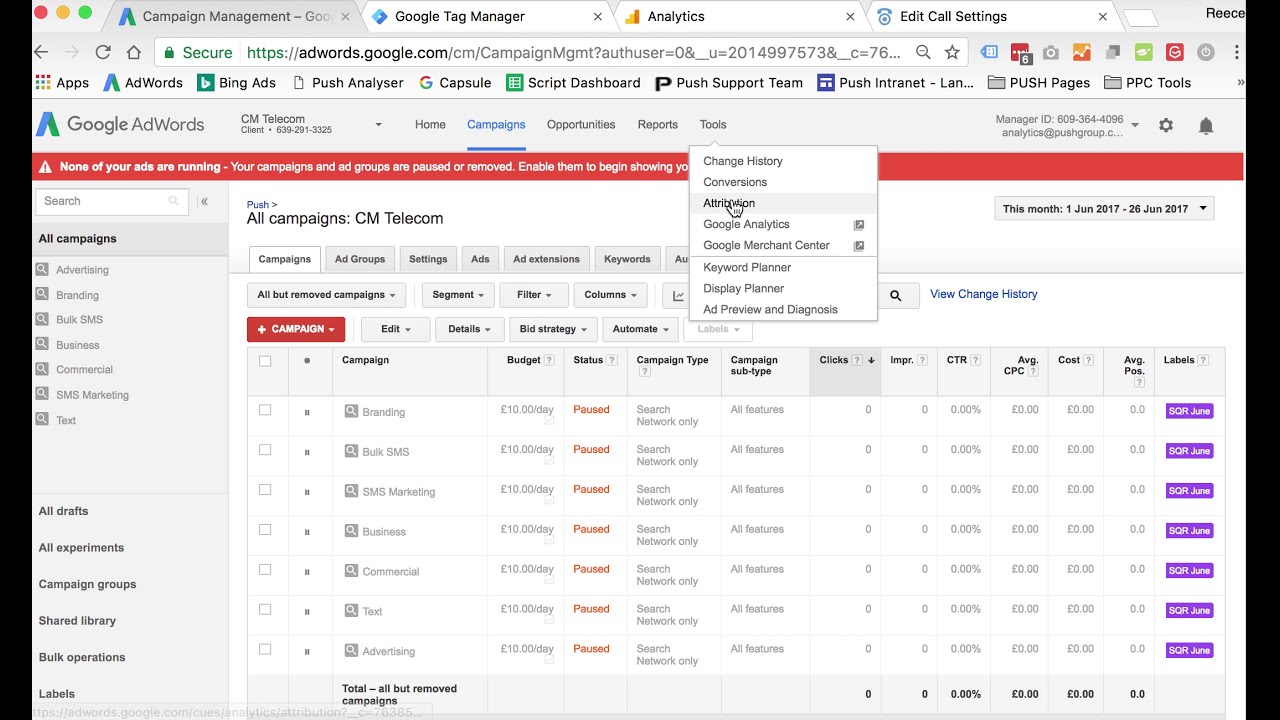The height and width of the screenshot is (720, 1280).
Task: Check the Business campaign checkbox
Action: [265, 530]
